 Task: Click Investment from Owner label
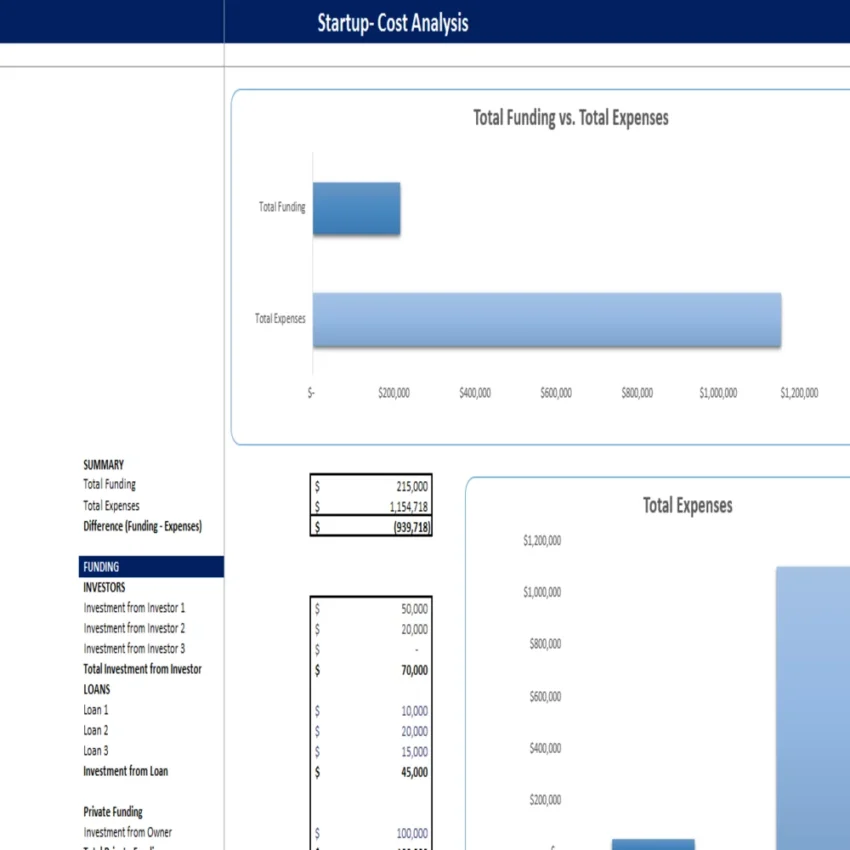click(127, 831)
